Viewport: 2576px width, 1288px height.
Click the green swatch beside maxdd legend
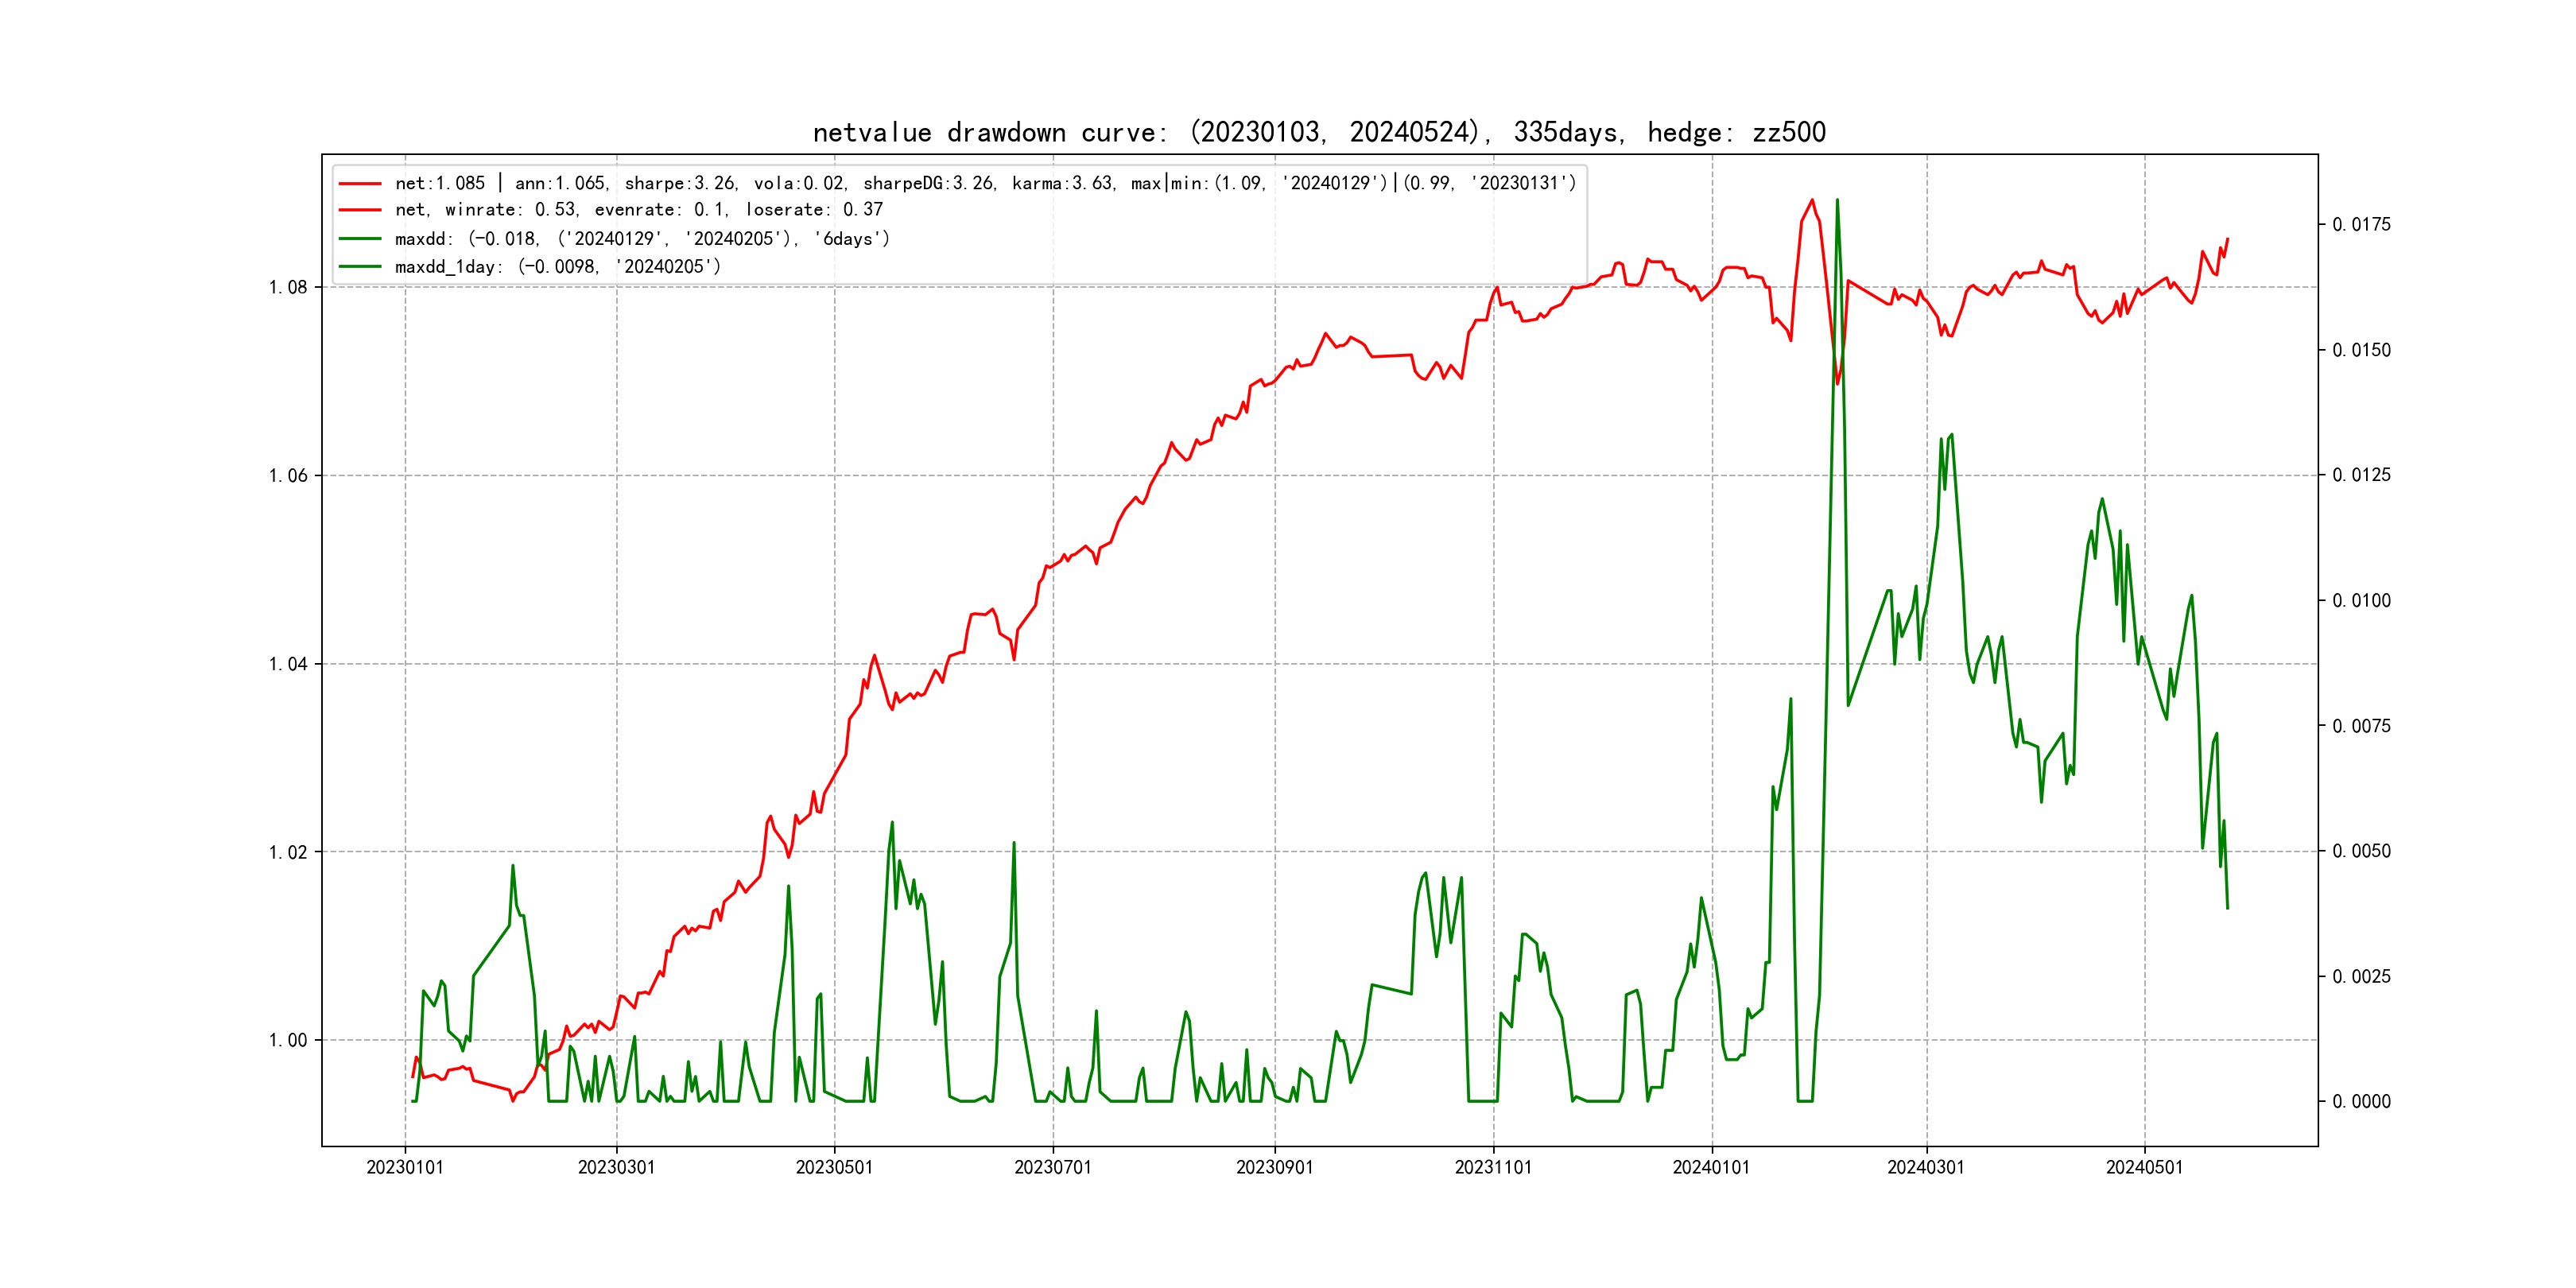pyautogui.click(x=360, y=239)
